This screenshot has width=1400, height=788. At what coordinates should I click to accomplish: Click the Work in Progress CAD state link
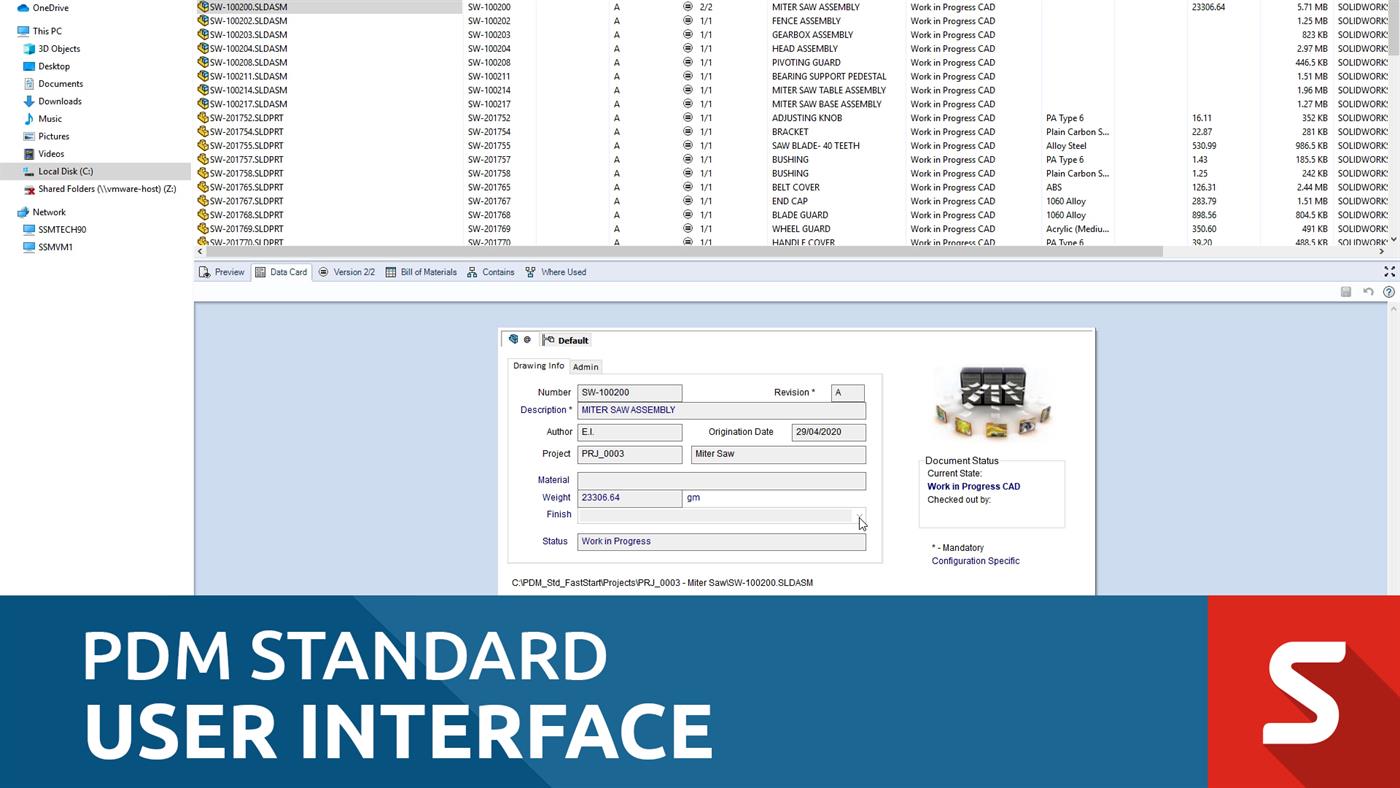pos(972,486)
